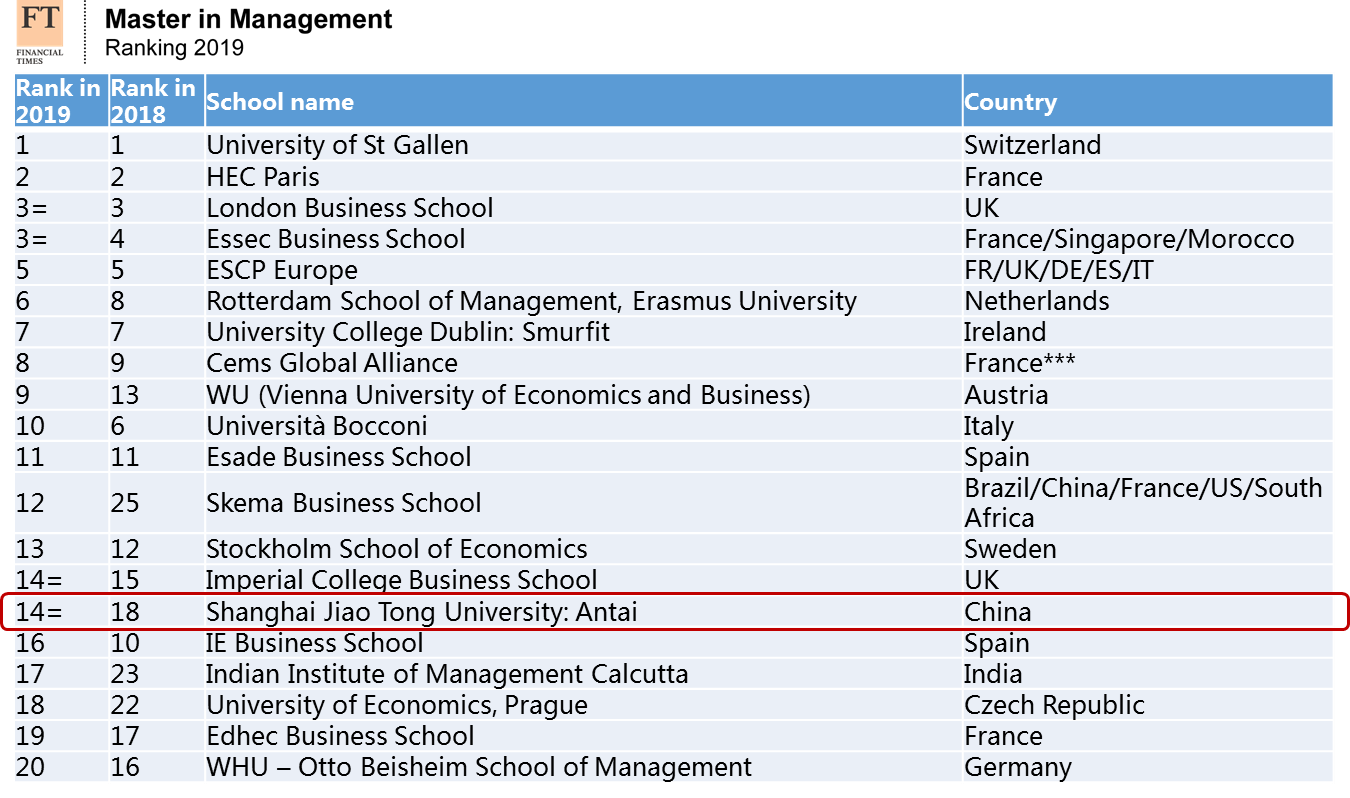Click London Business School entry
The width and height of the screenshot is (1350, 798).
(350, 208)
